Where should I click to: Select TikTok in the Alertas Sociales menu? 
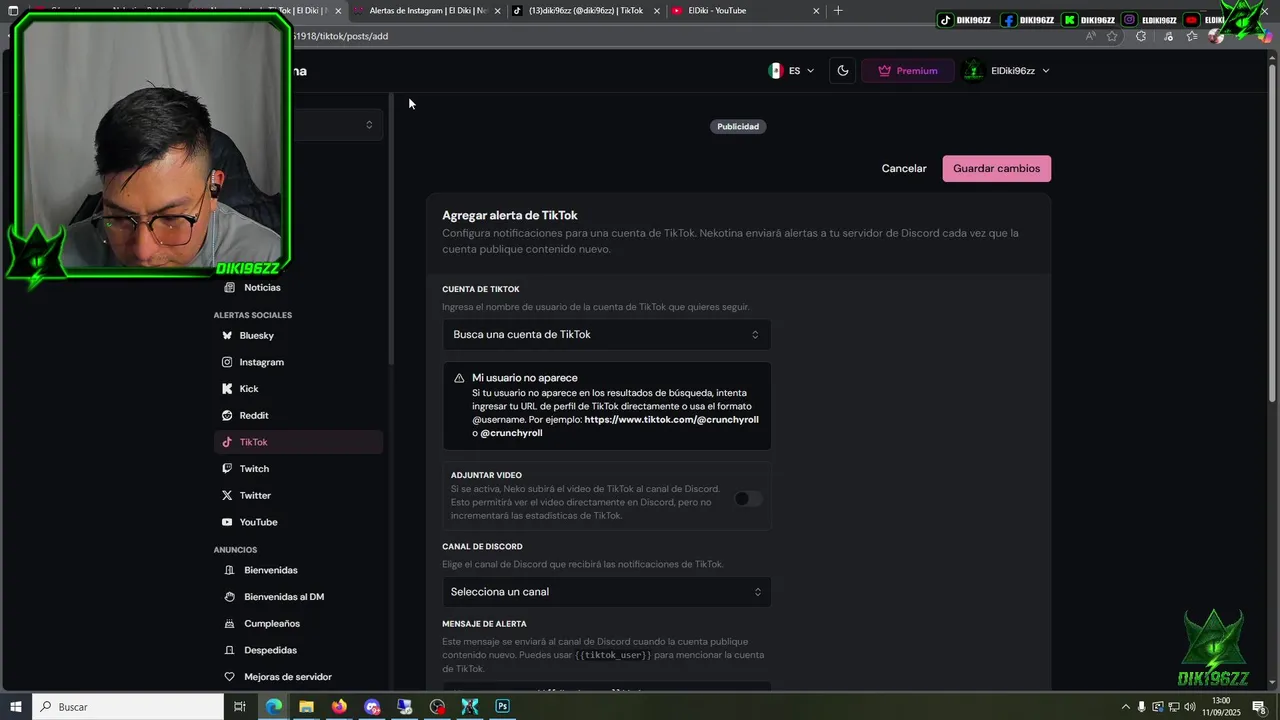298,442
